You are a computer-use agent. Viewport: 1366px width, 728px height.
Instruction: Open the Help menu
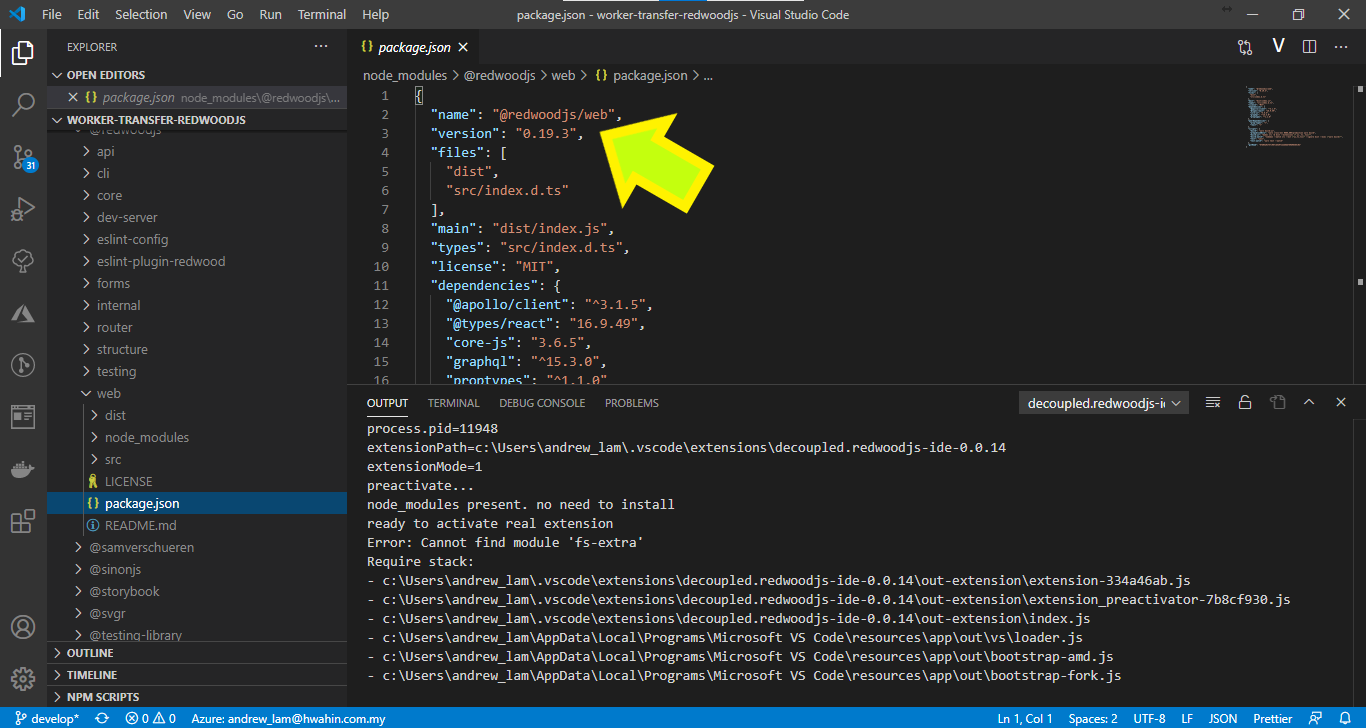[375, 15]
